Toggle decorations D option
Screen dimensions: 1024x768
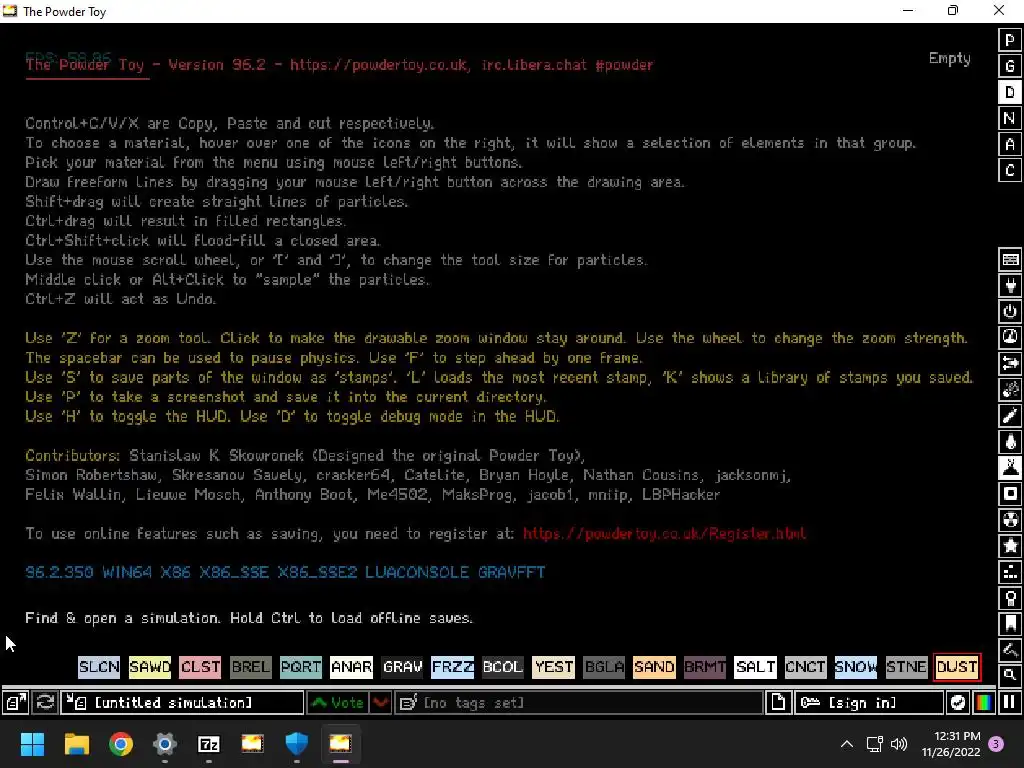[1010, 92]
